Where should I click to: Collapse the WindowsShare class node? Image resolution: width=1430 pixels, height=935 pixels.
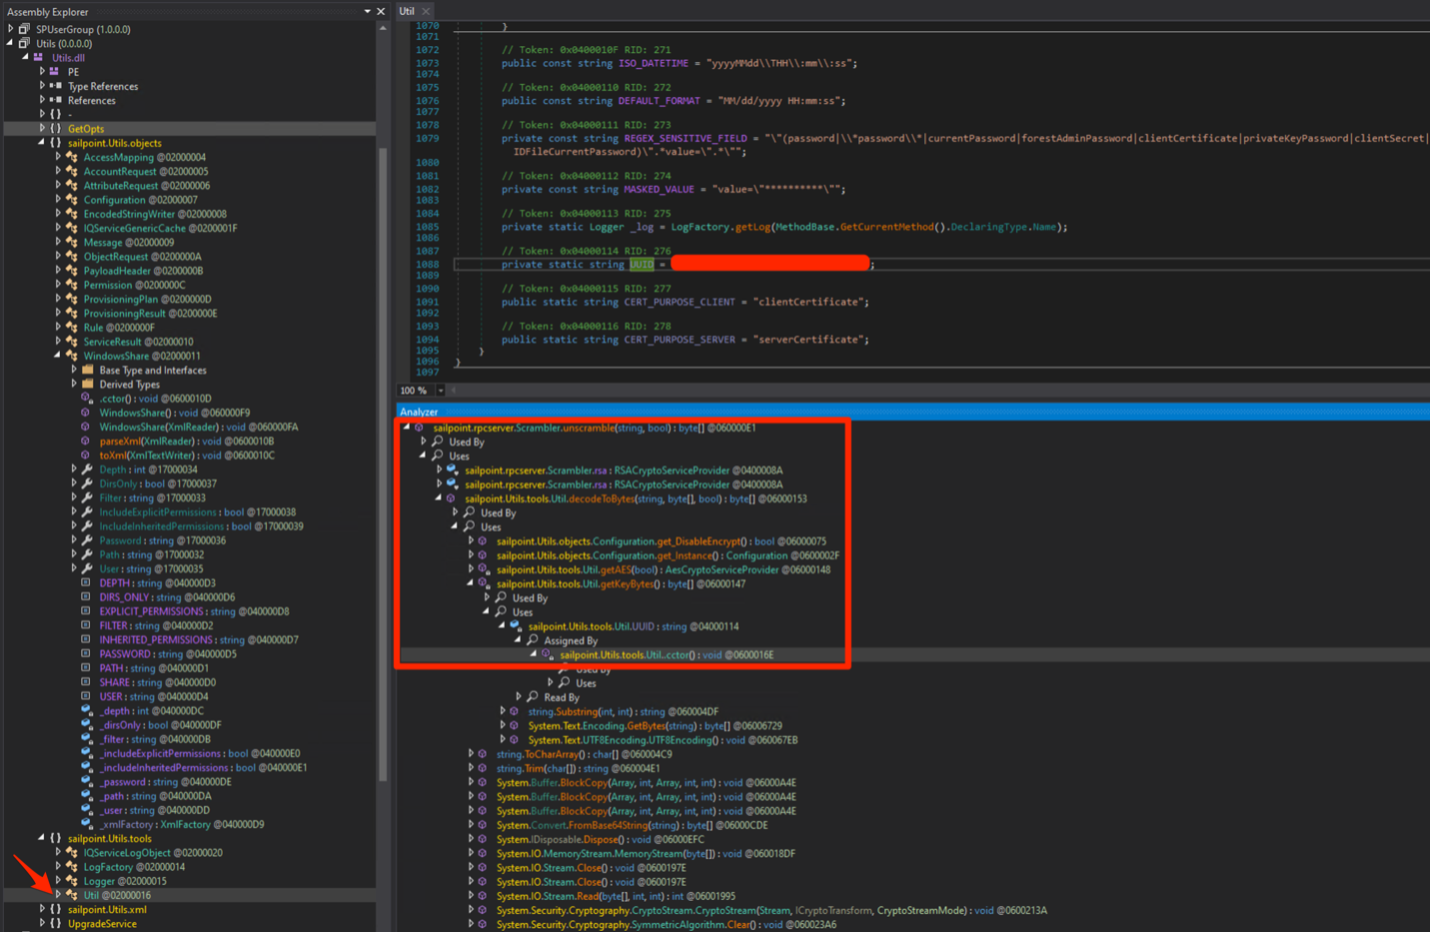[58, 356]
